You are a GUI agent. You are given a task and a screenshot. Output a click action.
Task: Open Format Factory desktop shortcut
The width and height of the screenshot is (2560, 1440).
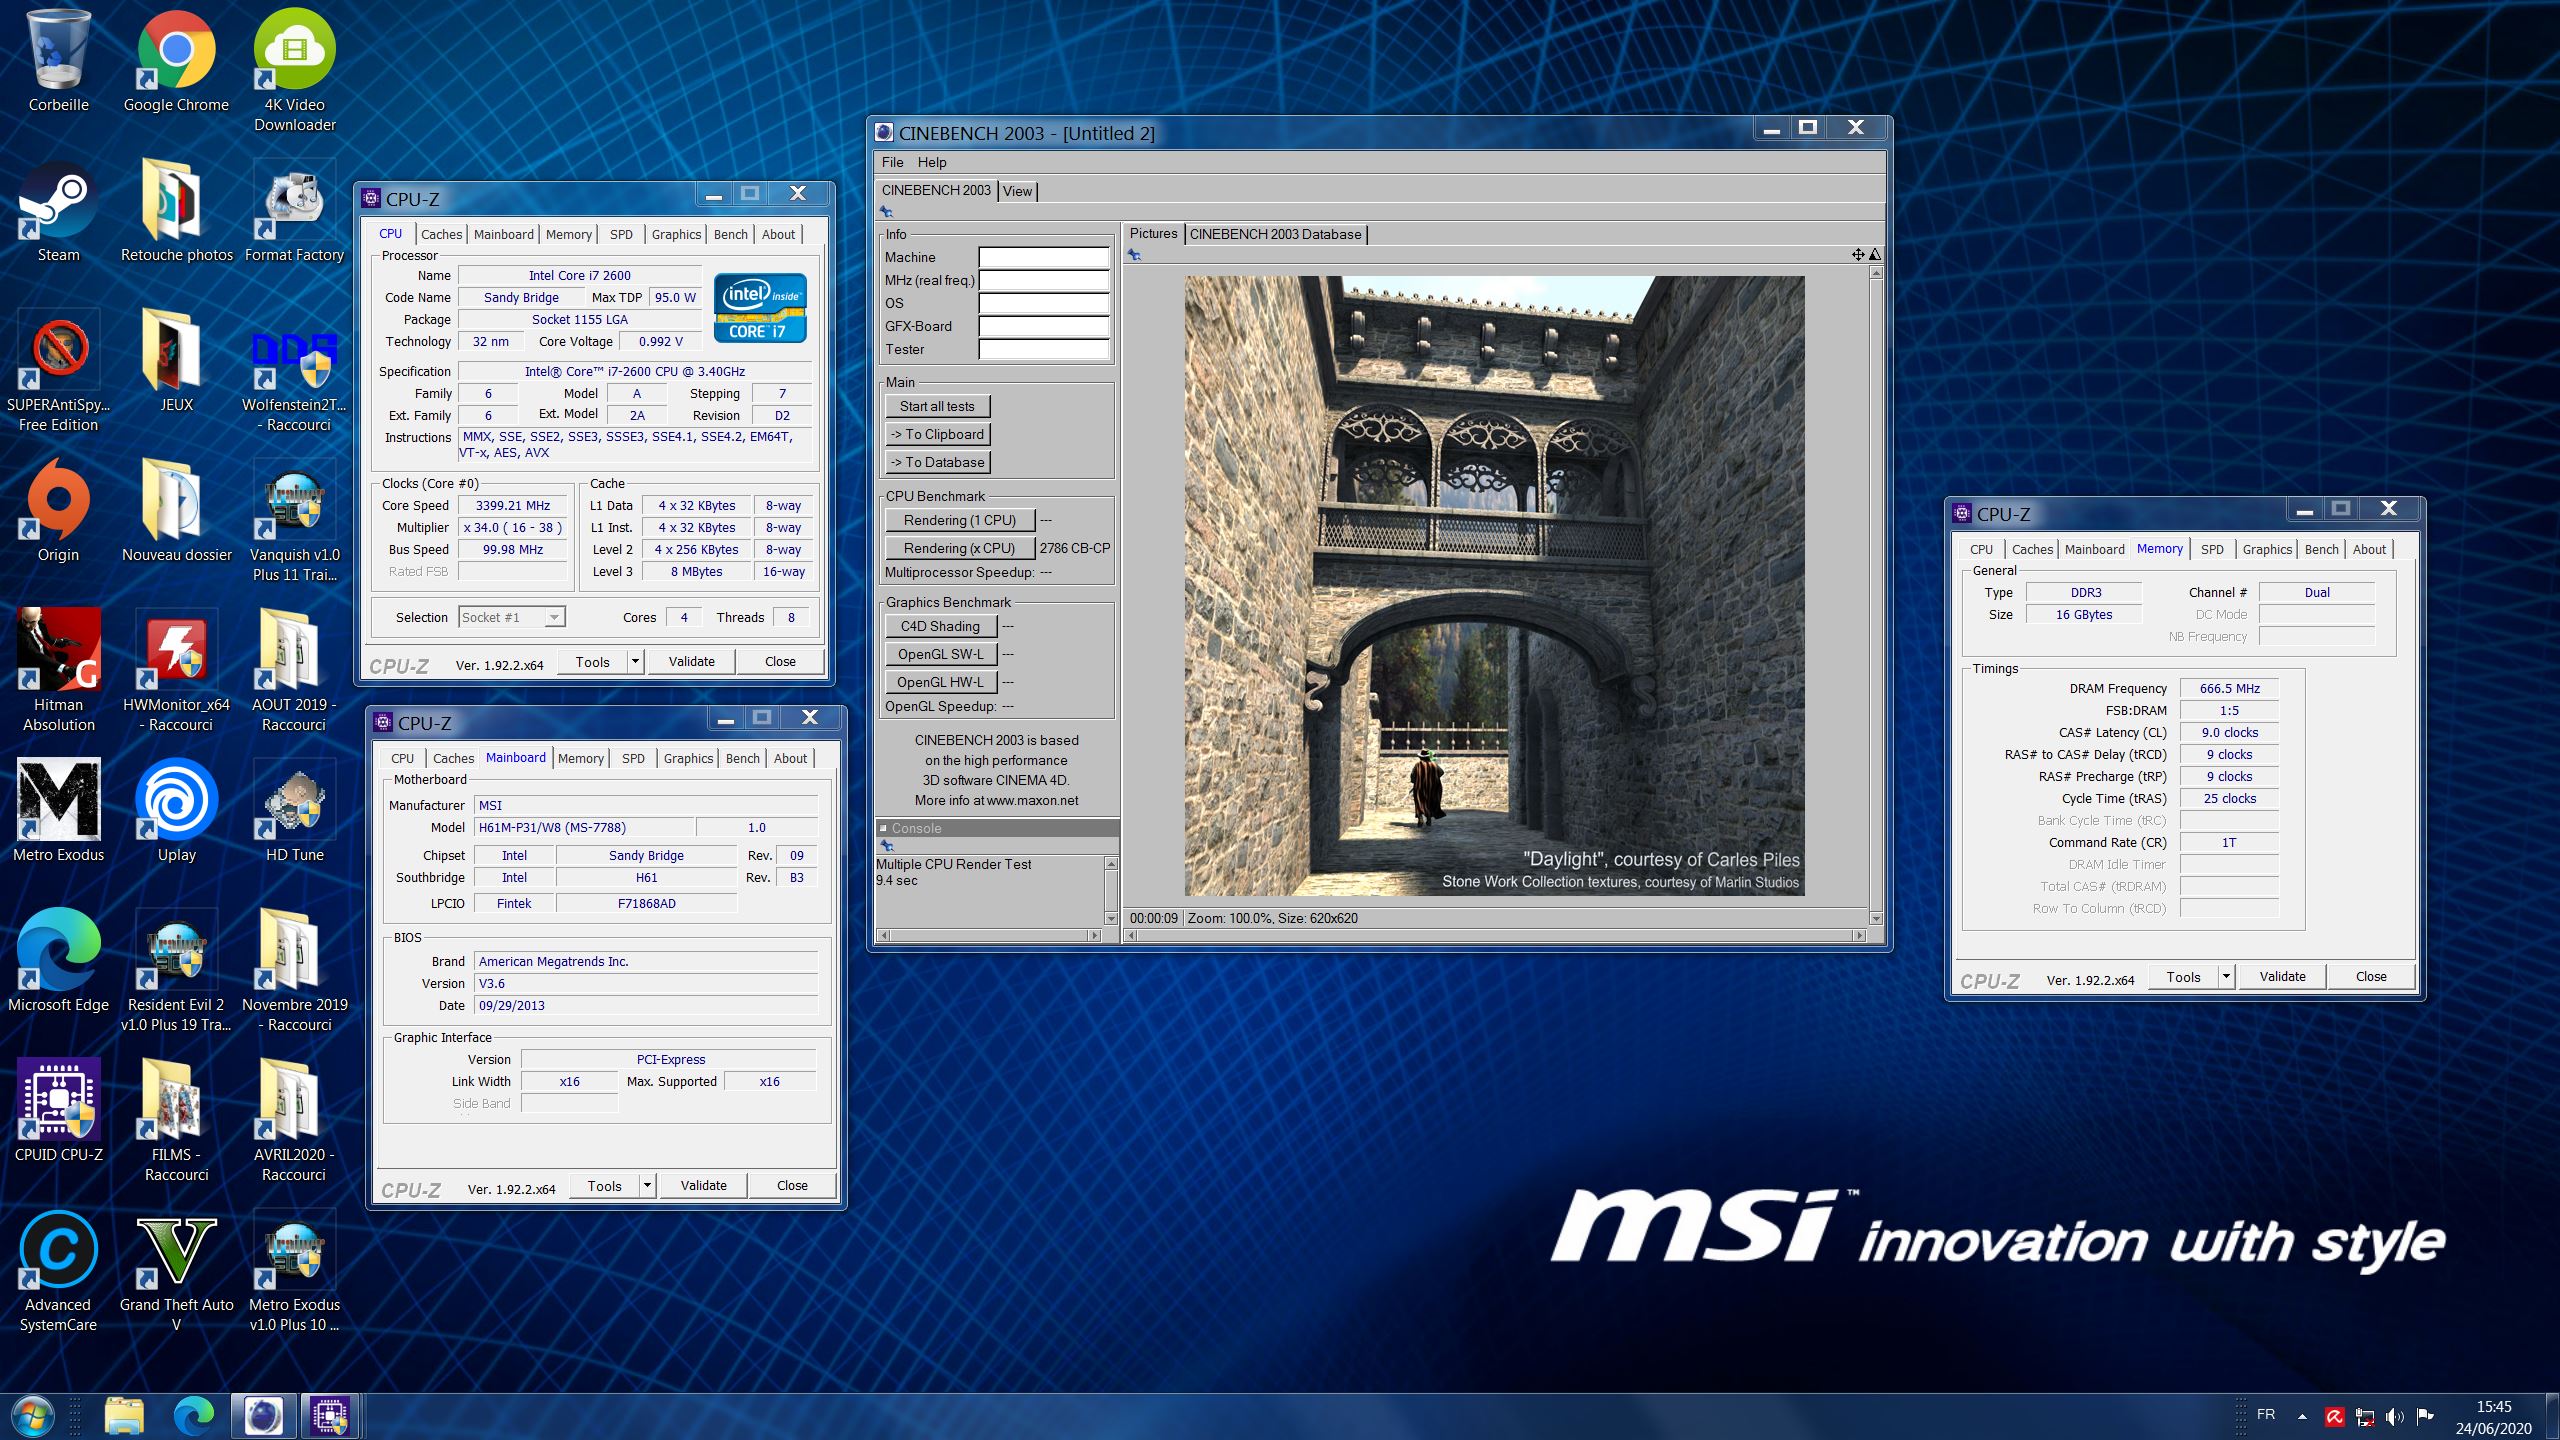click(294, 212)
